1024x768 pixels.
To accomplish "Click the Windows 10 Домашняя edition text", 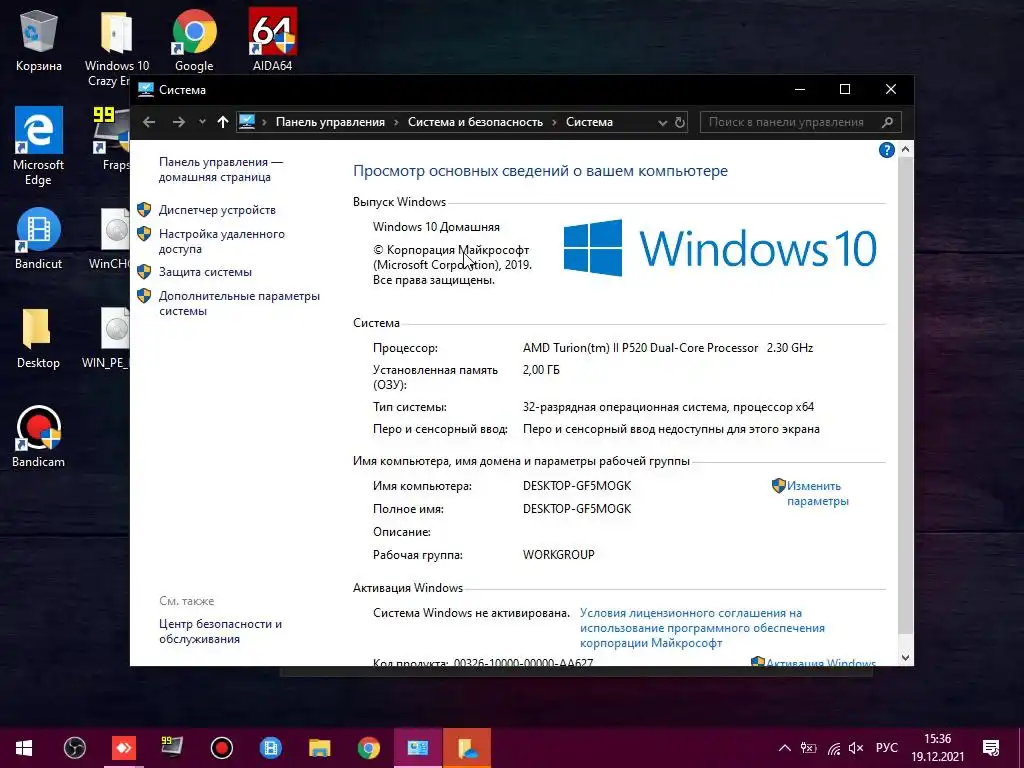I will pyautogui.click(x=436, y=227).
